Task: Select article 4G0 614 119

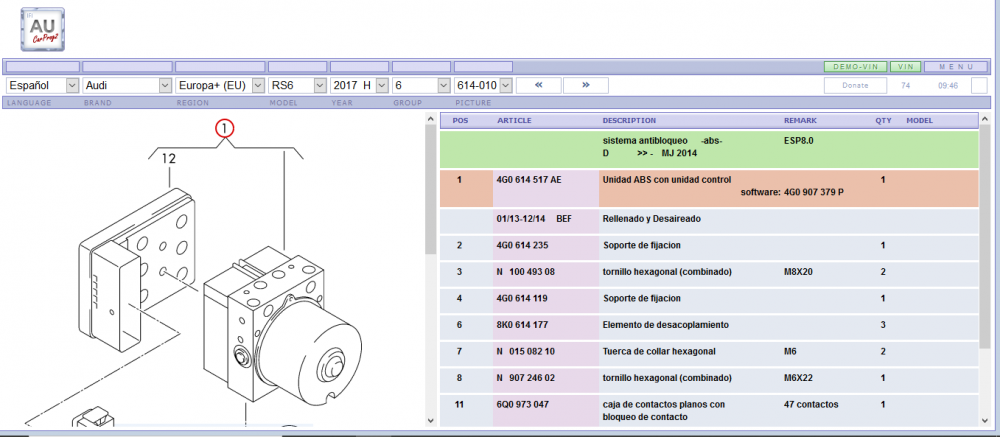Action: click(x=522, y=298)
